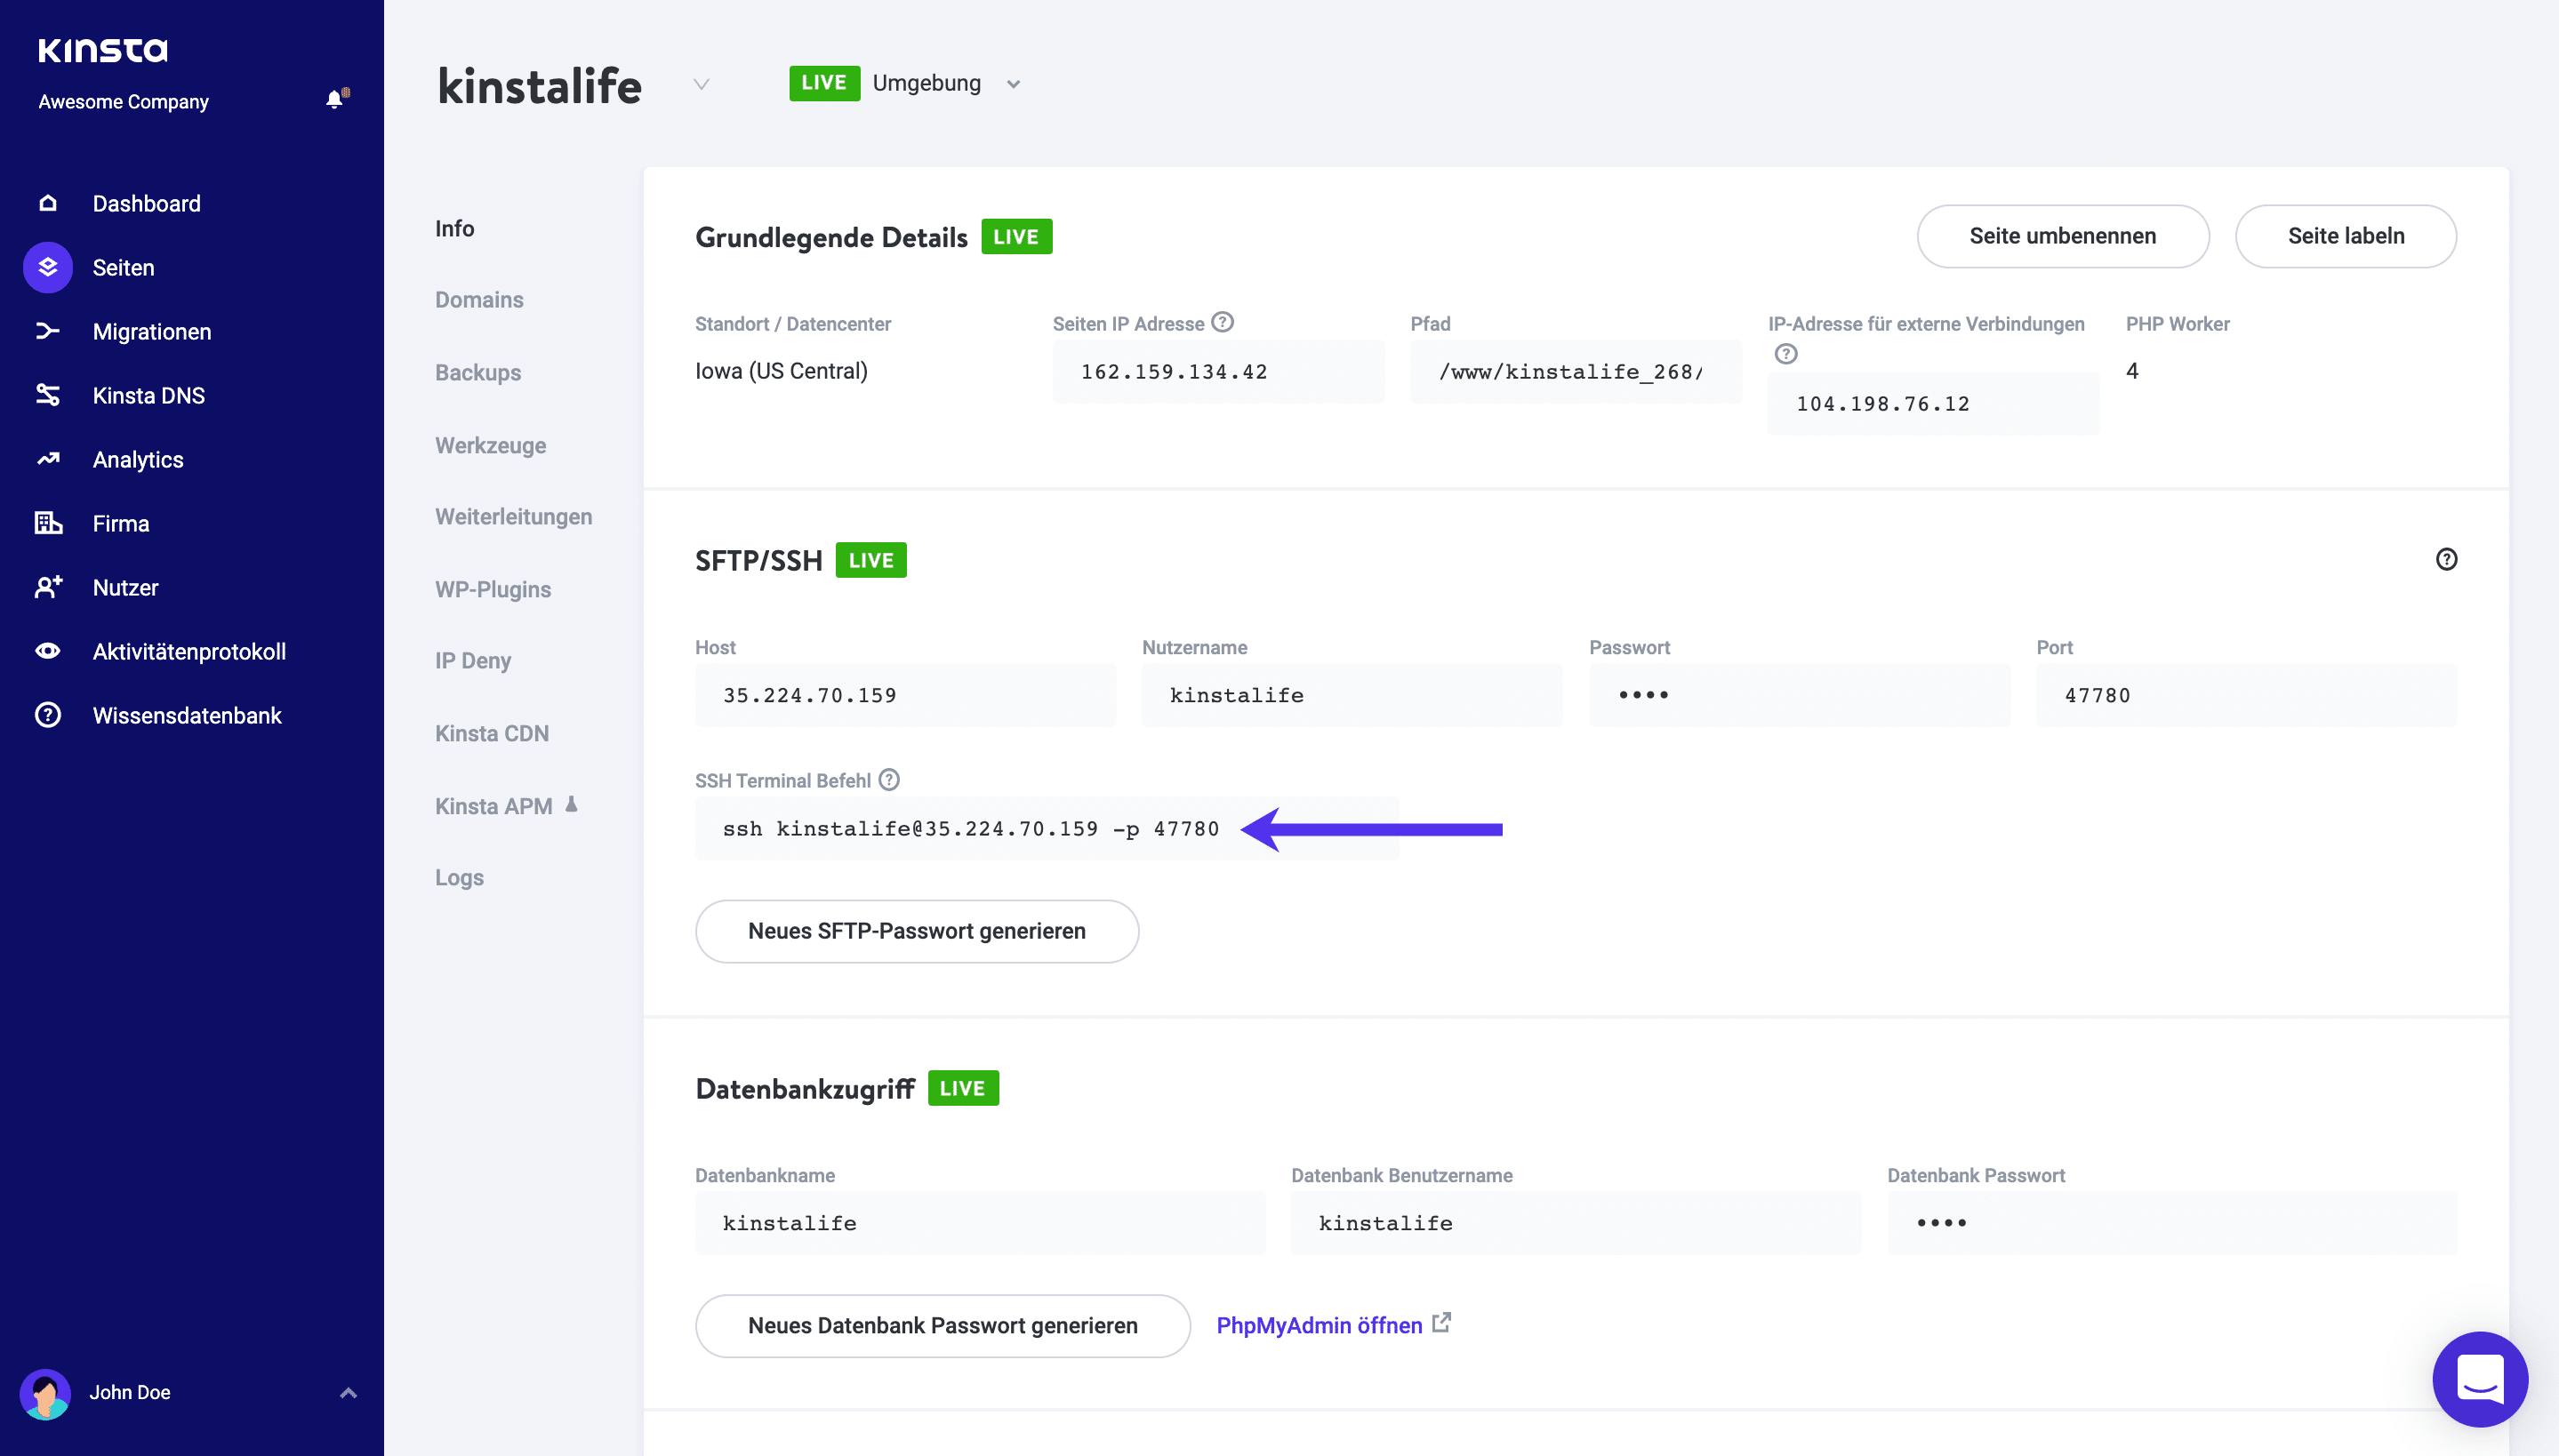Click the notification bell icon
Screen dimensions: 2559x1456
334,100
